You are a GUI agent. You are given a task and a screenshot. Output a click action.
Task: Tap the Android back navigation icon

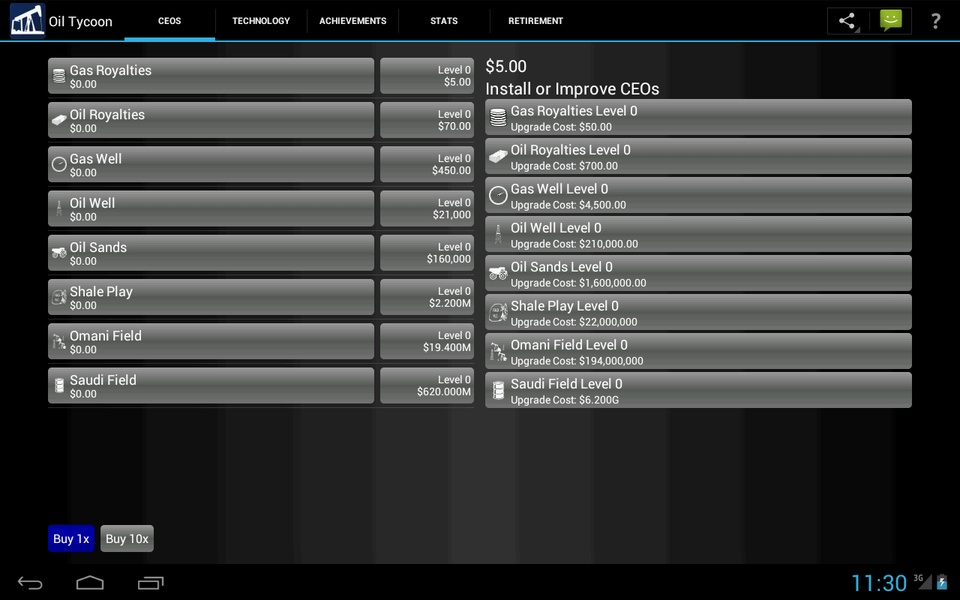30,583
